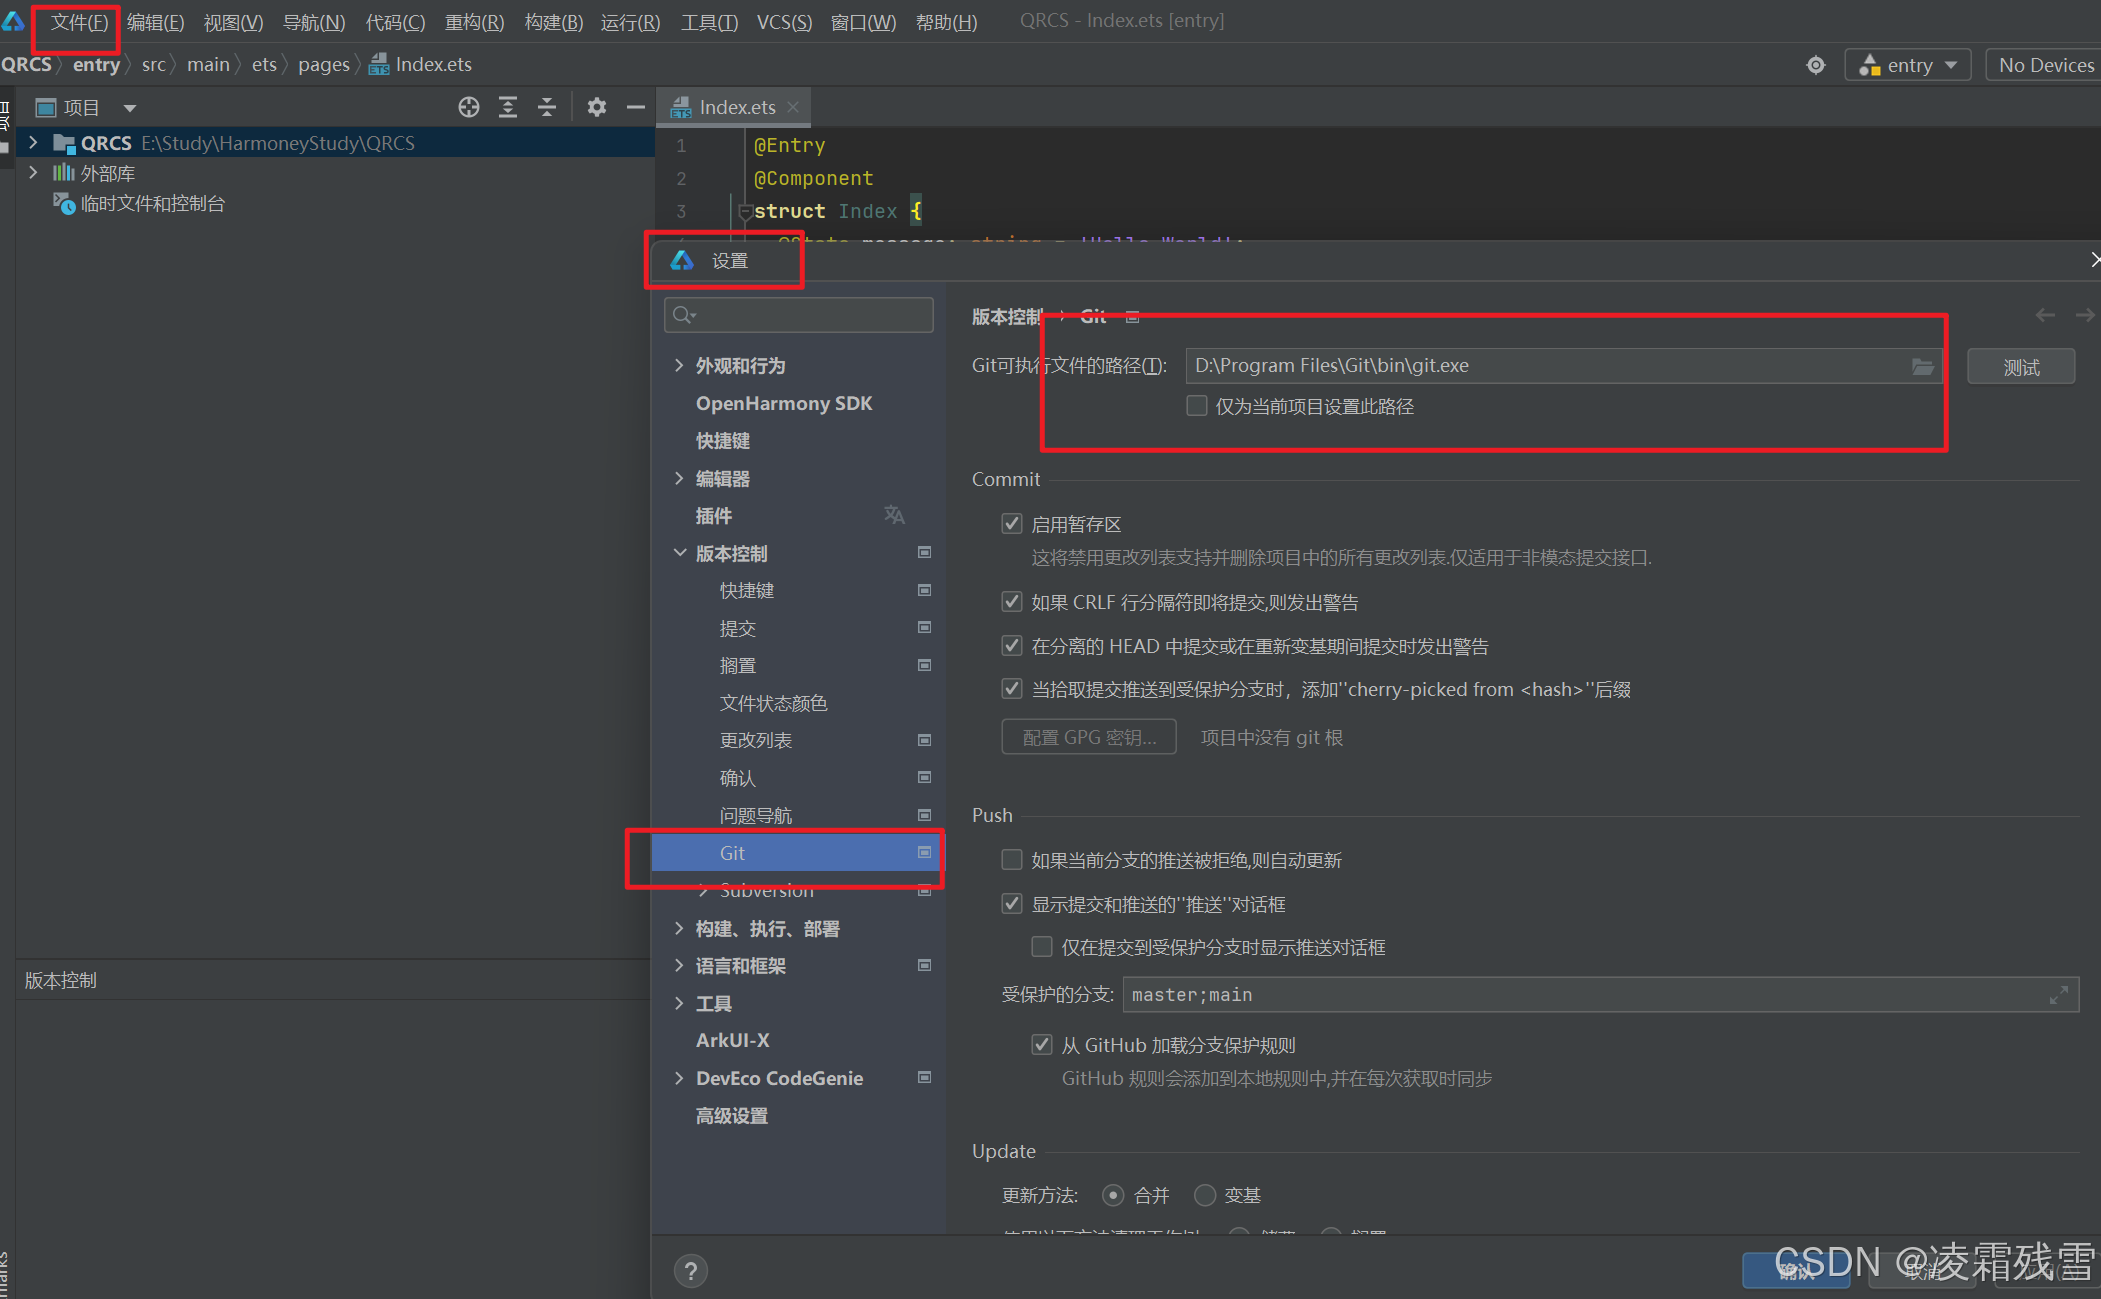Click project-level icon beside 更改列表 setting
Image resolution: width=2101 pixels, height=1299 pixels.
[925, 740]
